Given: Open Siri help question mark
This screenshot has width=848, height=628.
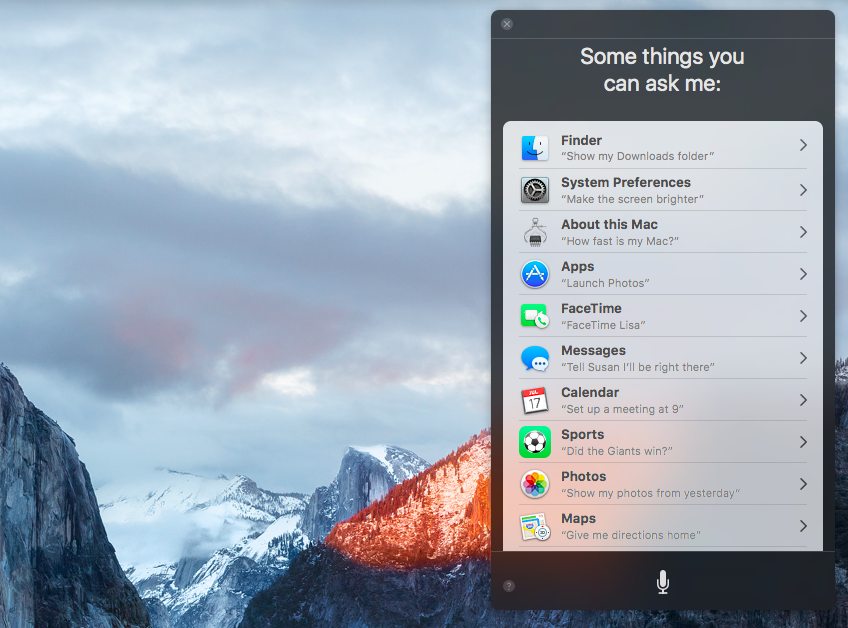Looking at the screenshot, I should [509, 586].
